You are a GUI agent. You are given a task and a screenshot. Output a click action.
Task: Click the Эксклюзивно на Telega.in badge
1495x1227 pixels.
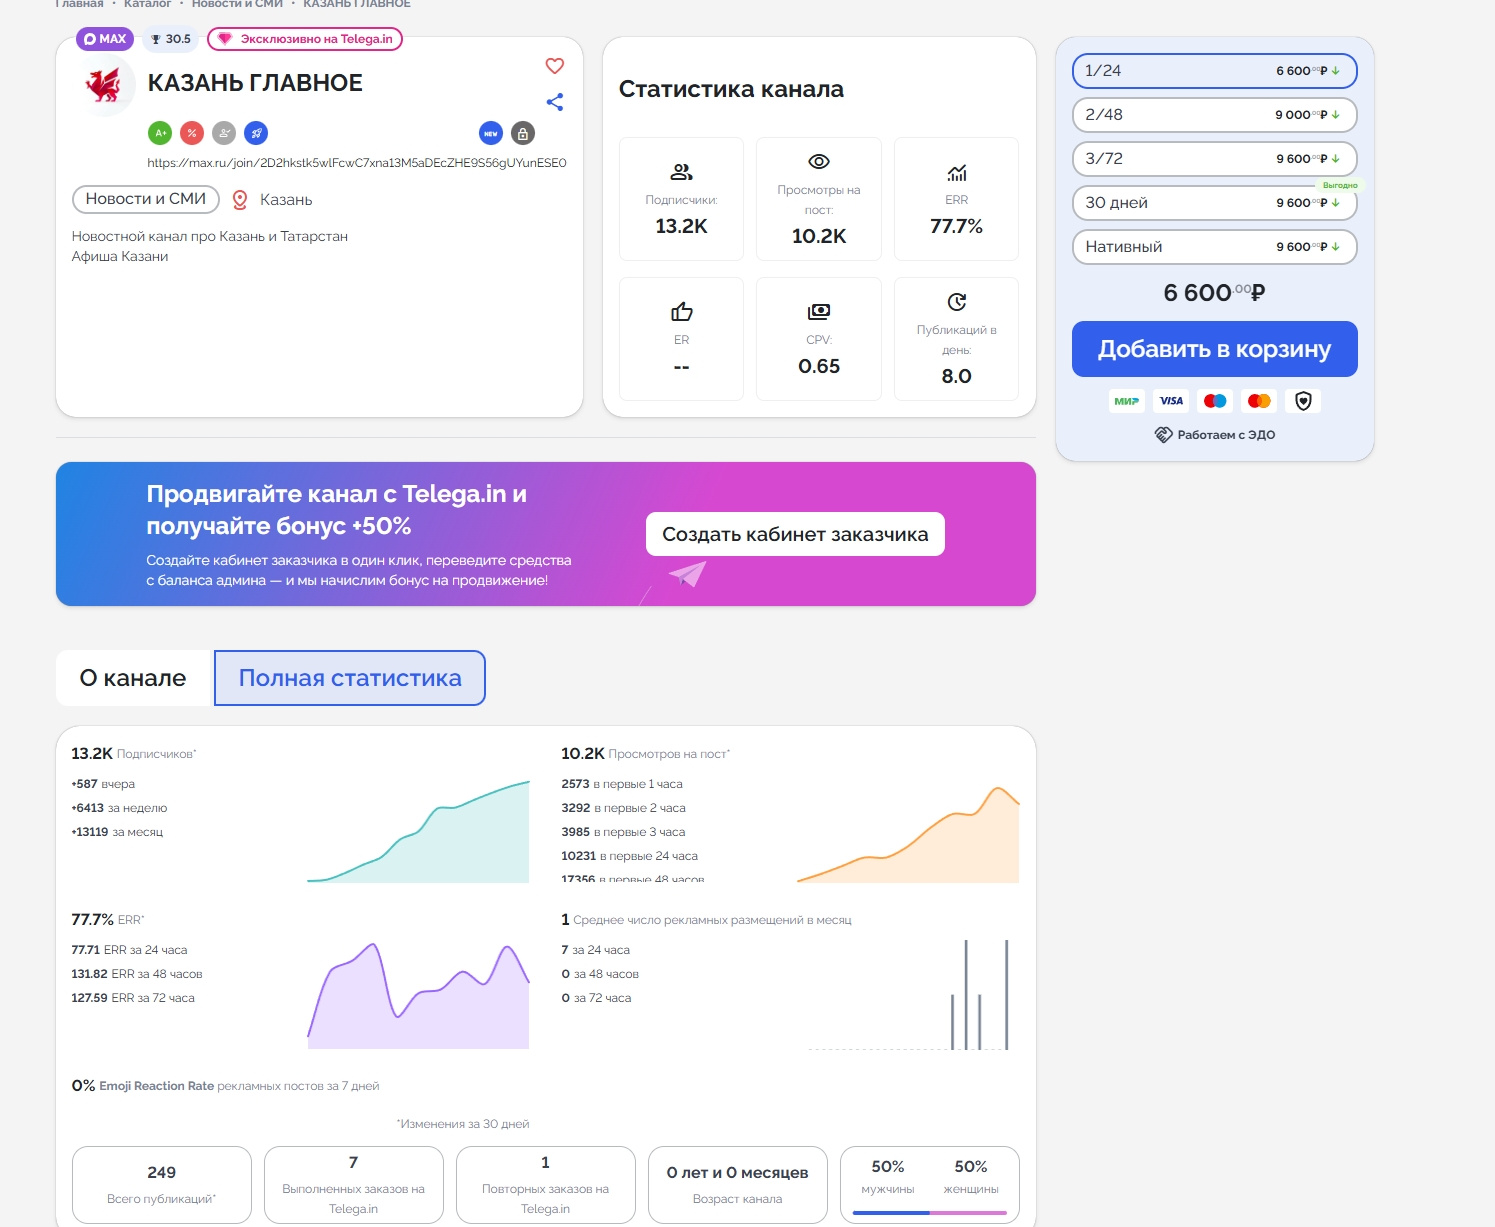pyautogui.click(x=305, y=39)
